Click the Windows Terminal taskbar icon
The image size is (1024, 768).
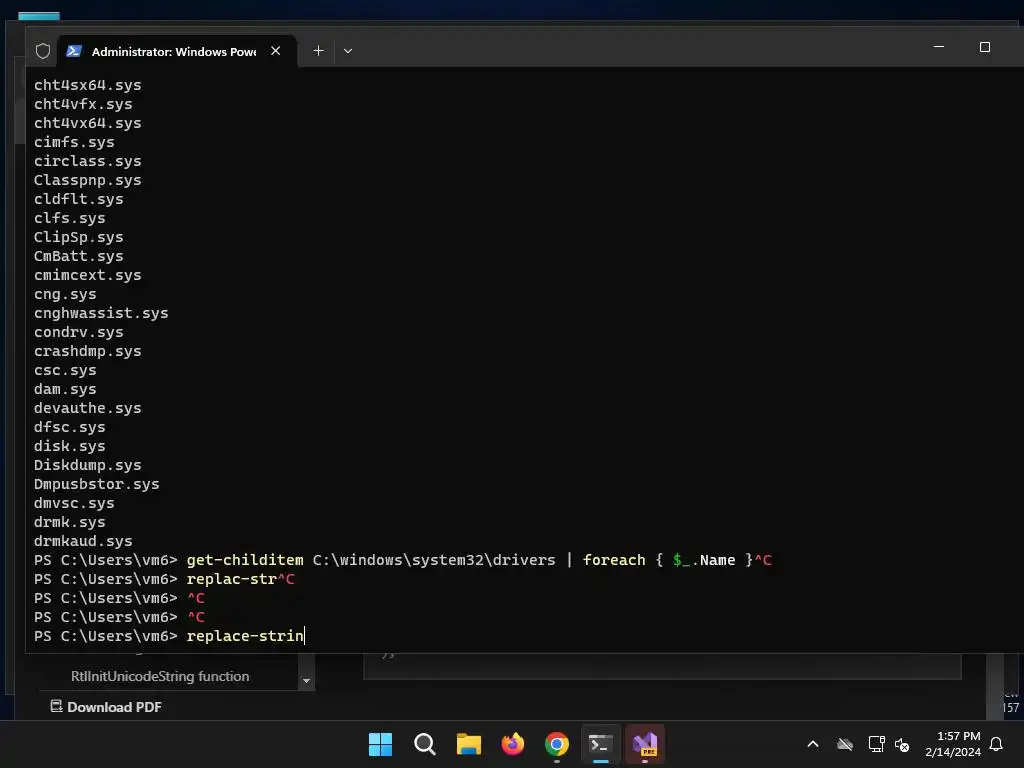coord(600,744)
